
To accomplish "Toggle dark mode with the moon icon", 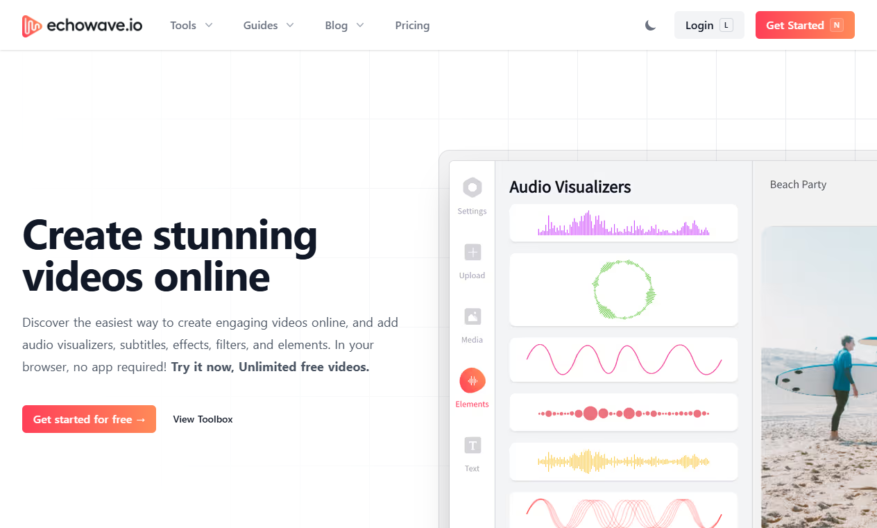I will 650,25.
